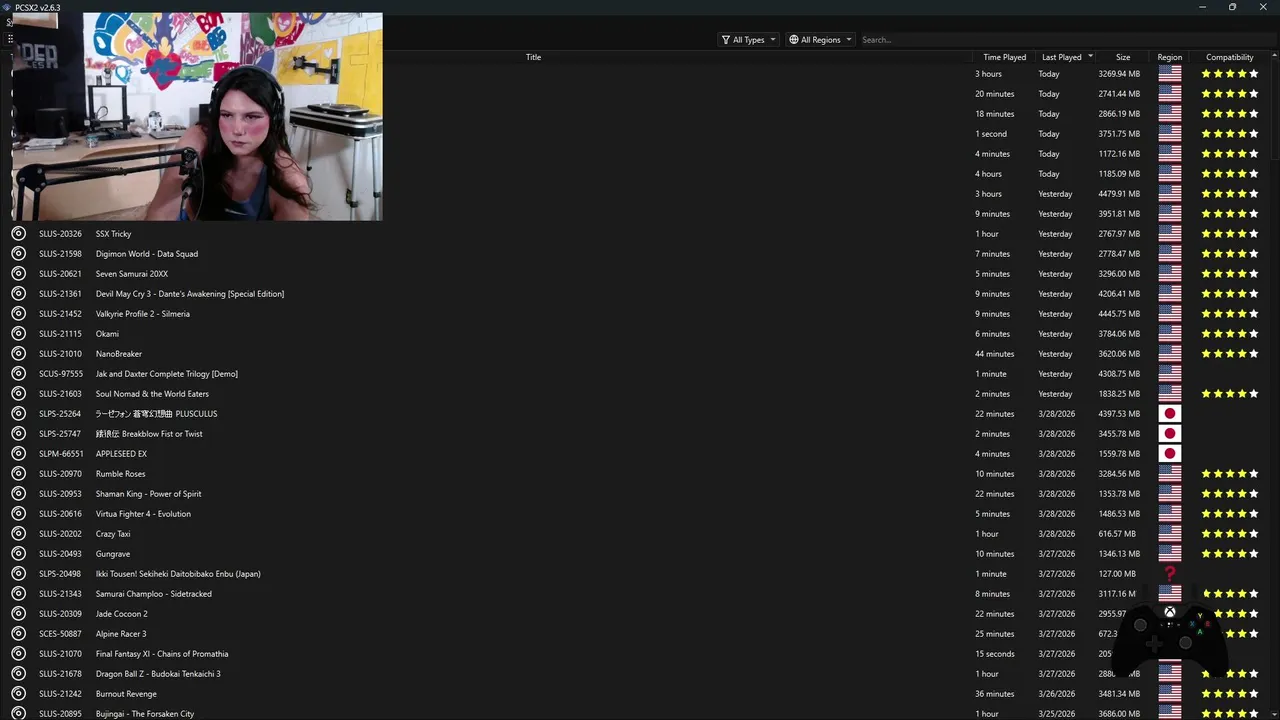The height and width of the screenshot is (720, 1280).
Task: Click disc icon for Jak and Daxter Complete Trilogy
Action: click(x=18, y=374)
